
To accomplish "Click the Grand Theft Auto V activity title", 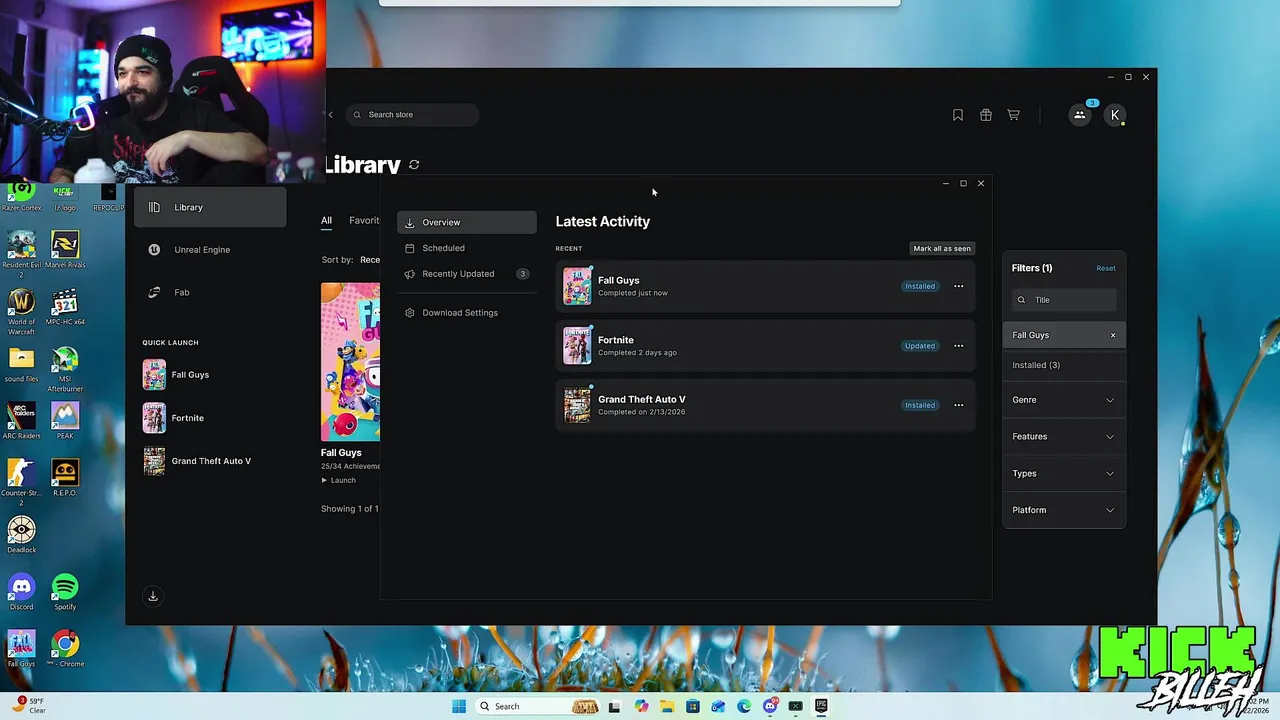I will (x=642, y=399).
